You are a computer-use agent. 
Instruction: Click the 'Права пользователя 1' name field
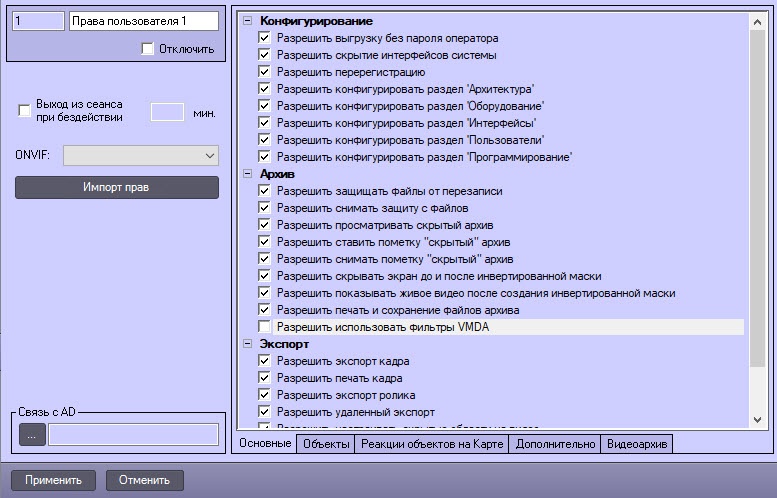(144, 21)
